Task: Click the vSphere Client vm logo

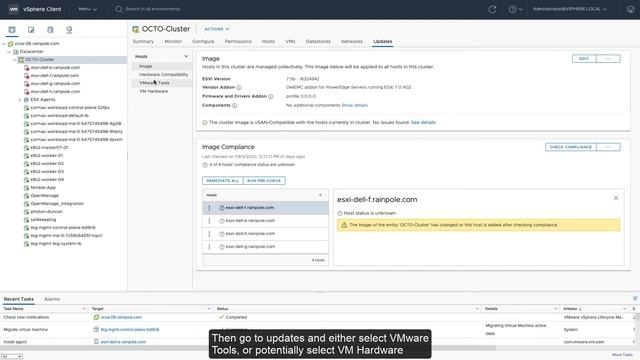Action: tap(13, 9)
